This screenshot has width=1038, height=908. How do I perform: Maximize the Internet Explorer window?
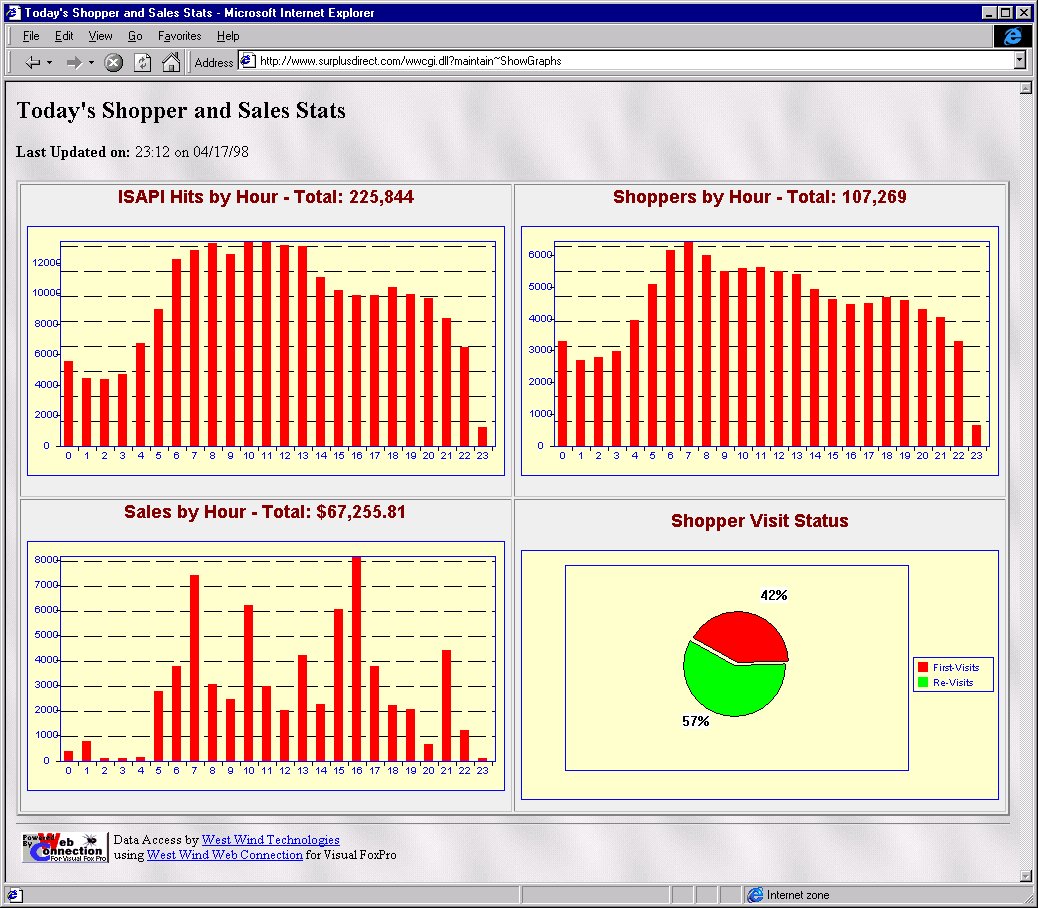coord(1005,13)
